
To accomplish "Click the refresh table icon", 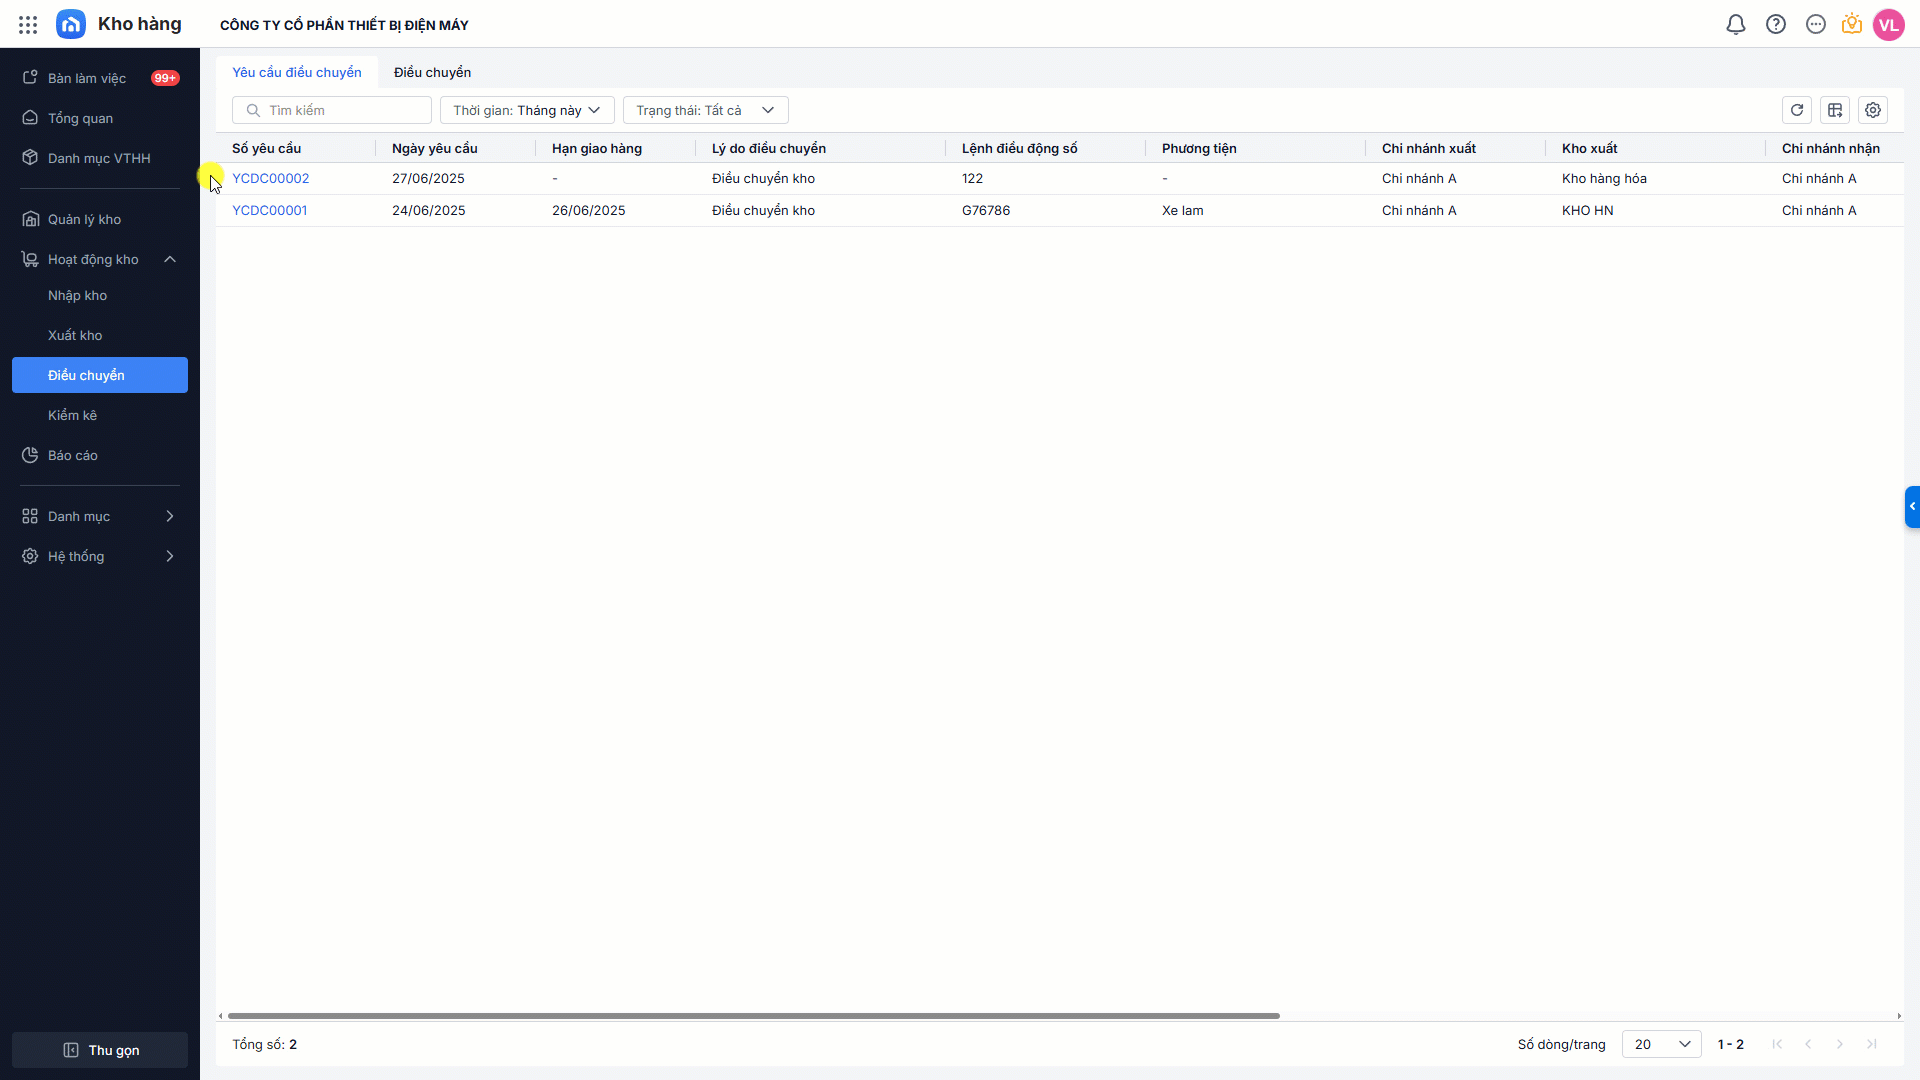I will click(x=1797, y=110).
